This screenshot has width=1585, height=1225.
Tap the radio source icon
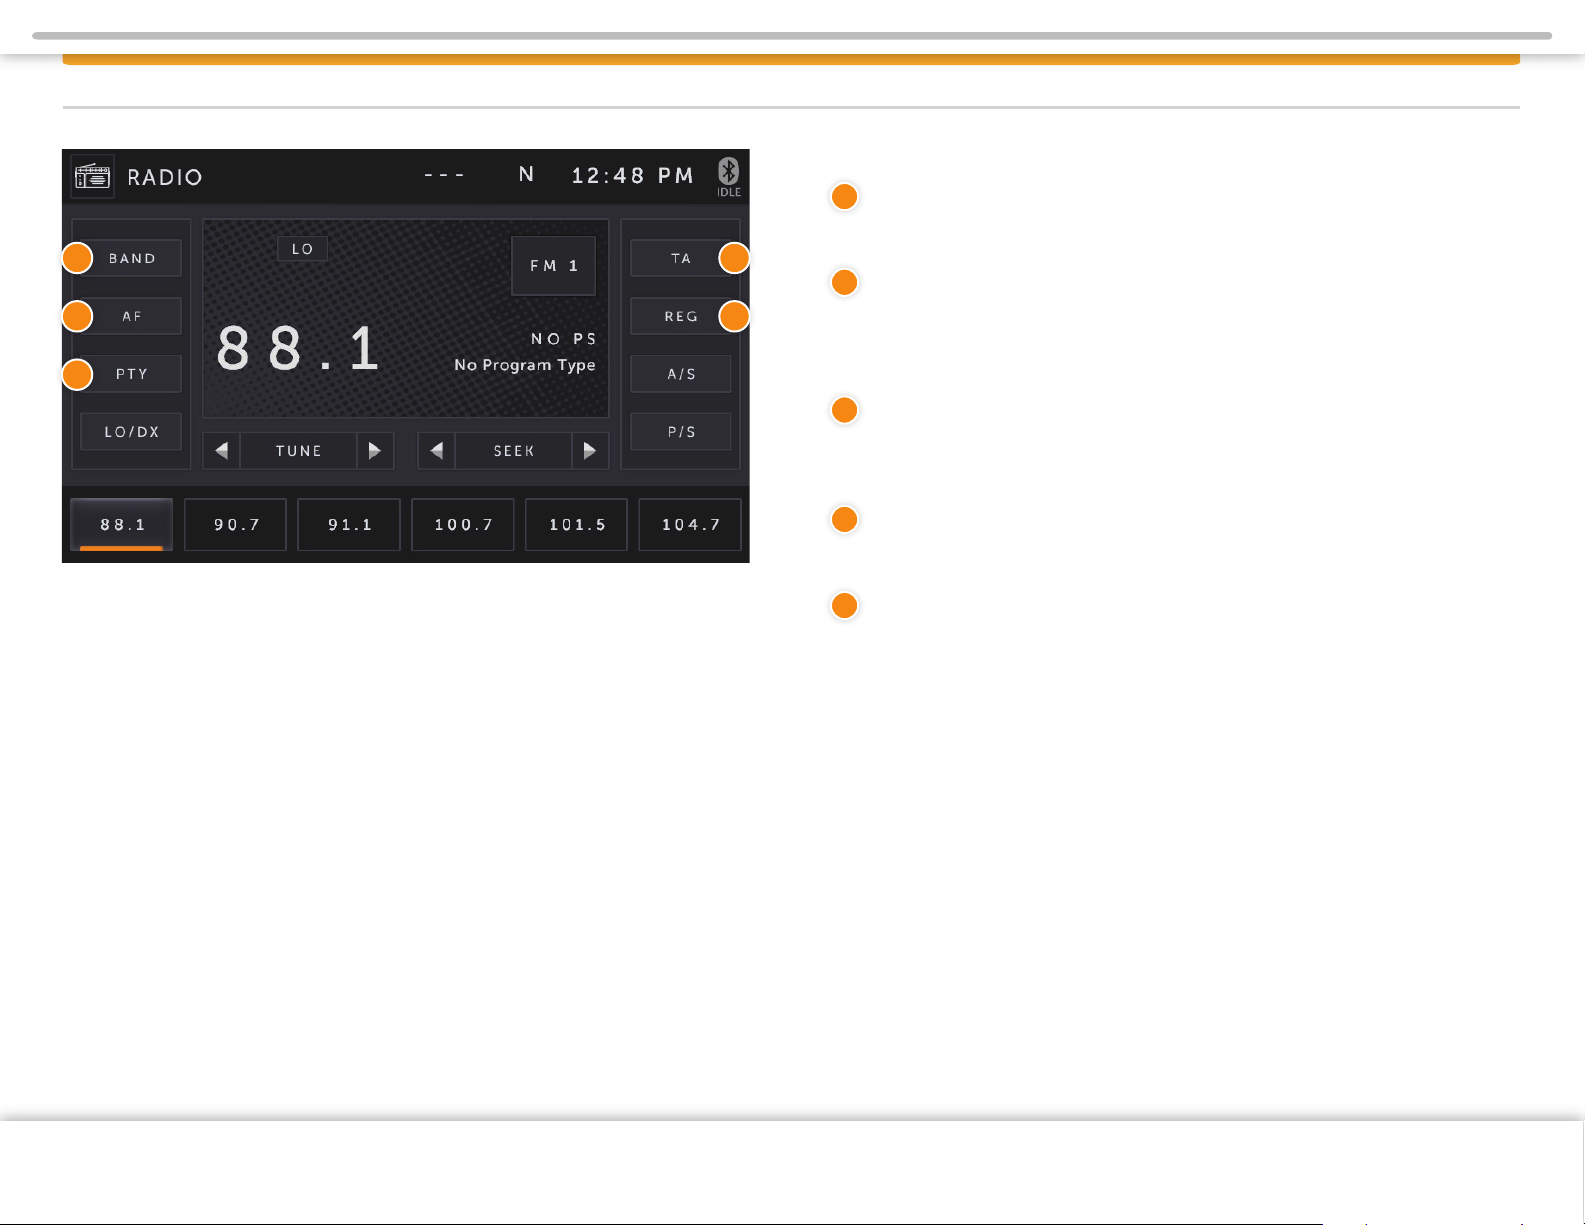pyautogui.click(x=92, y=177)
